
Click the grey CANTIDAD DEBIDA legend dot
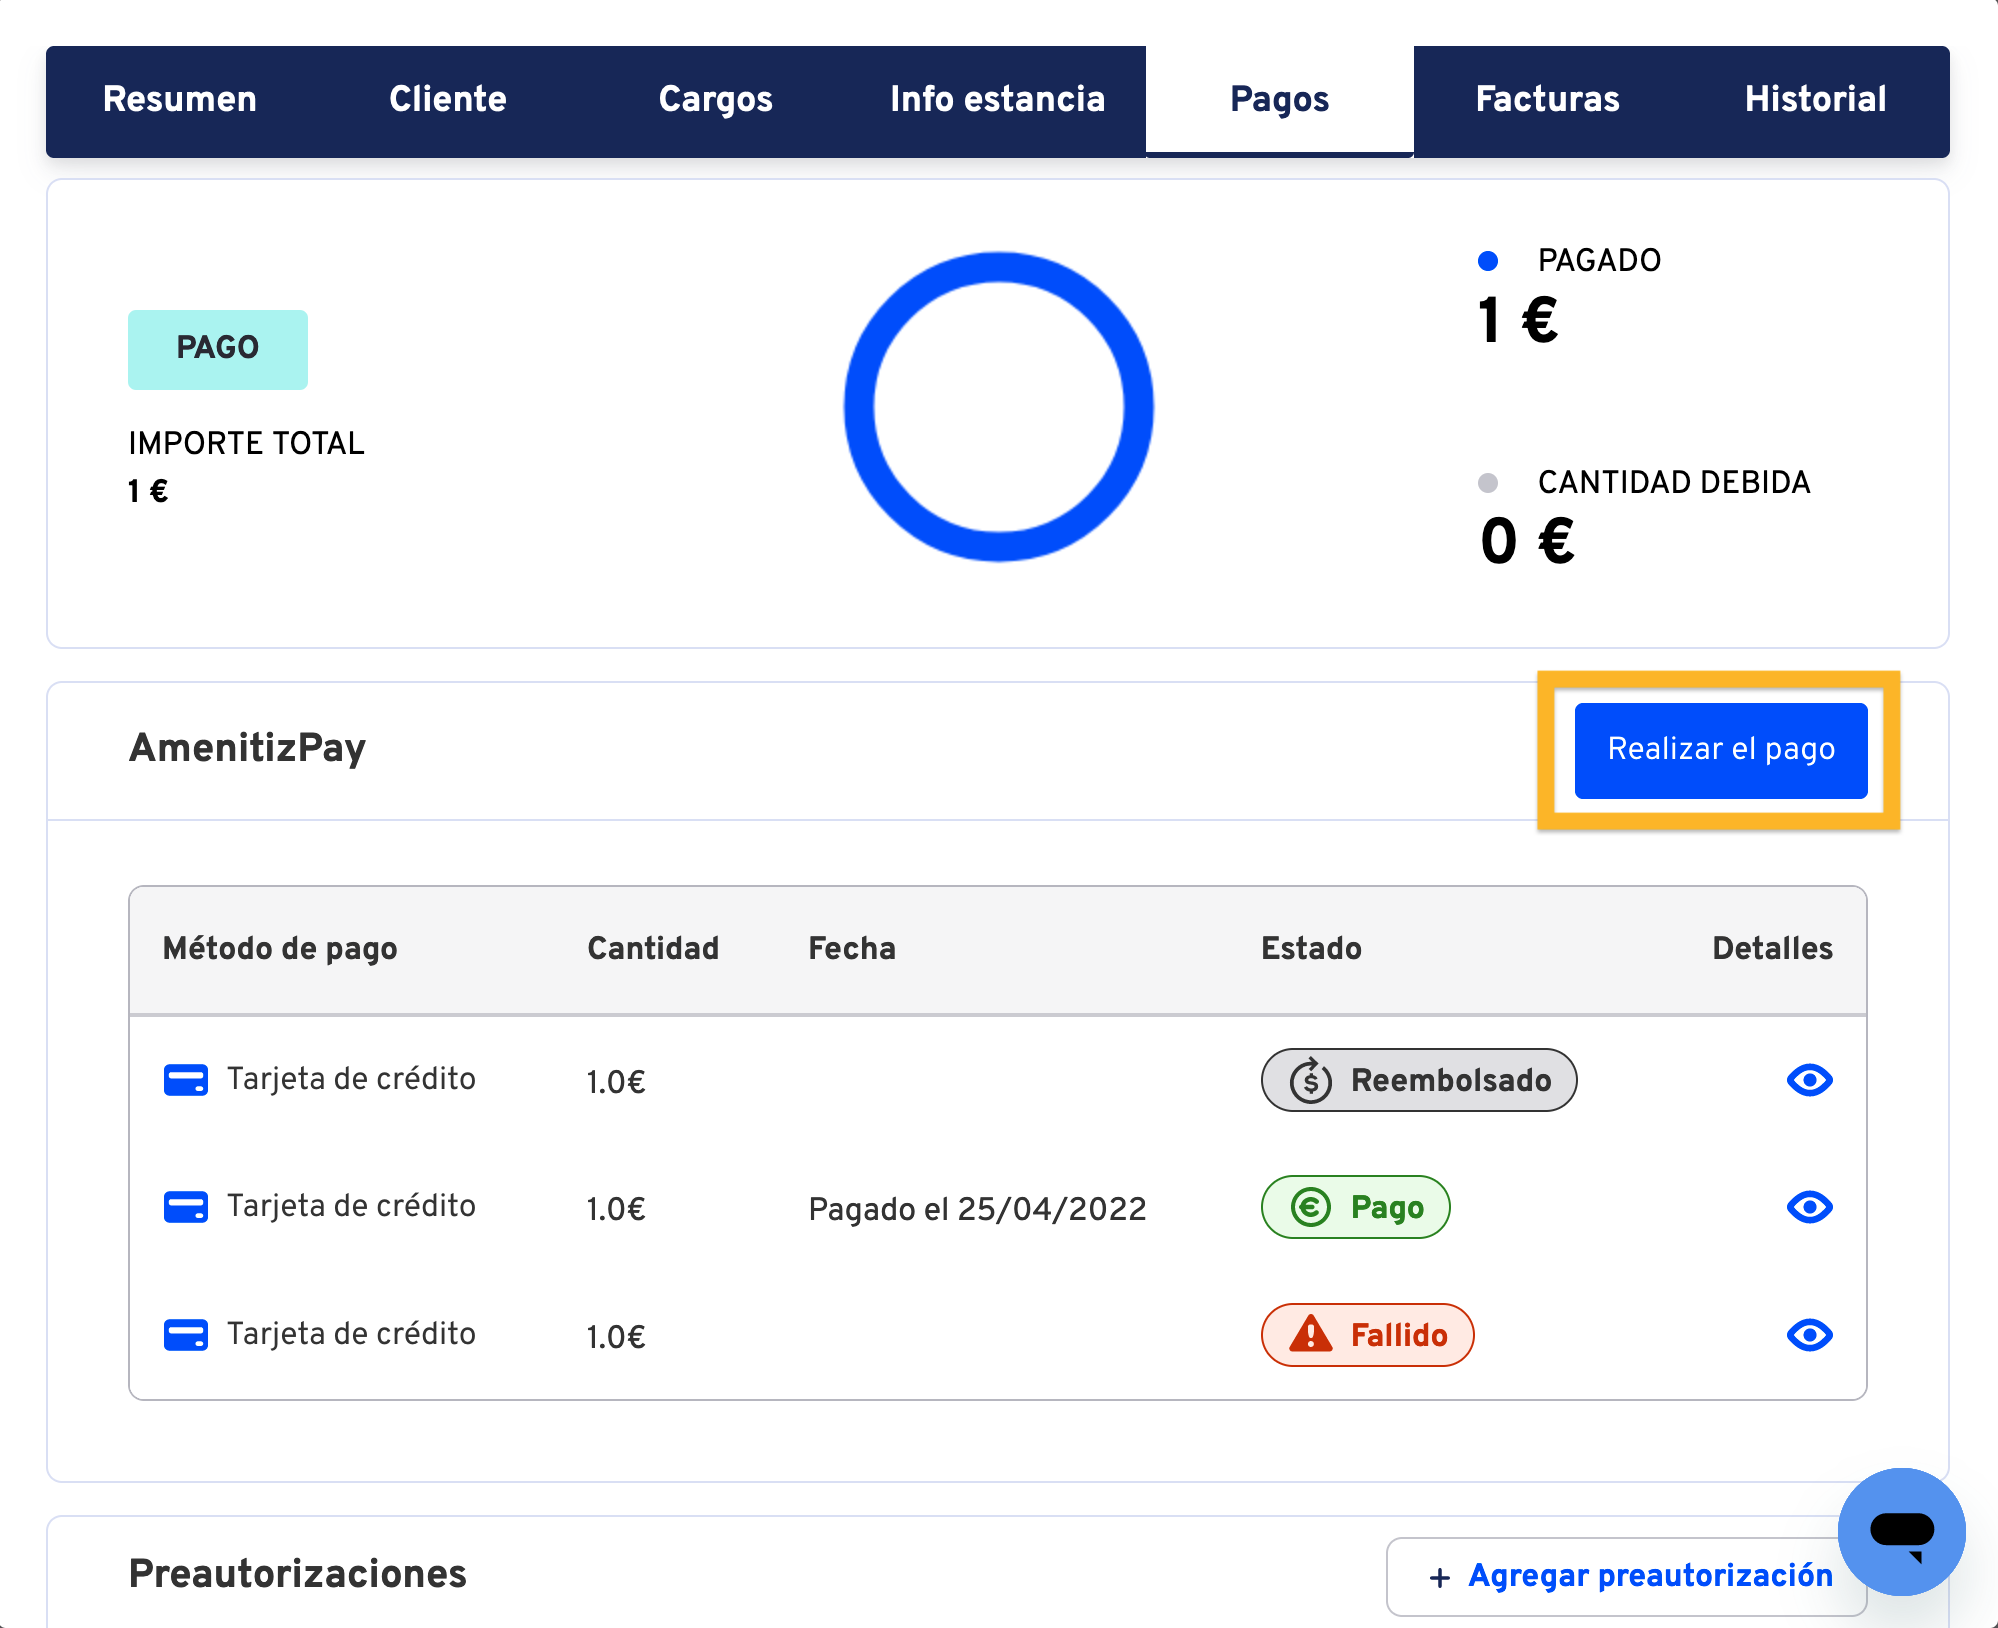point(1488,483)
